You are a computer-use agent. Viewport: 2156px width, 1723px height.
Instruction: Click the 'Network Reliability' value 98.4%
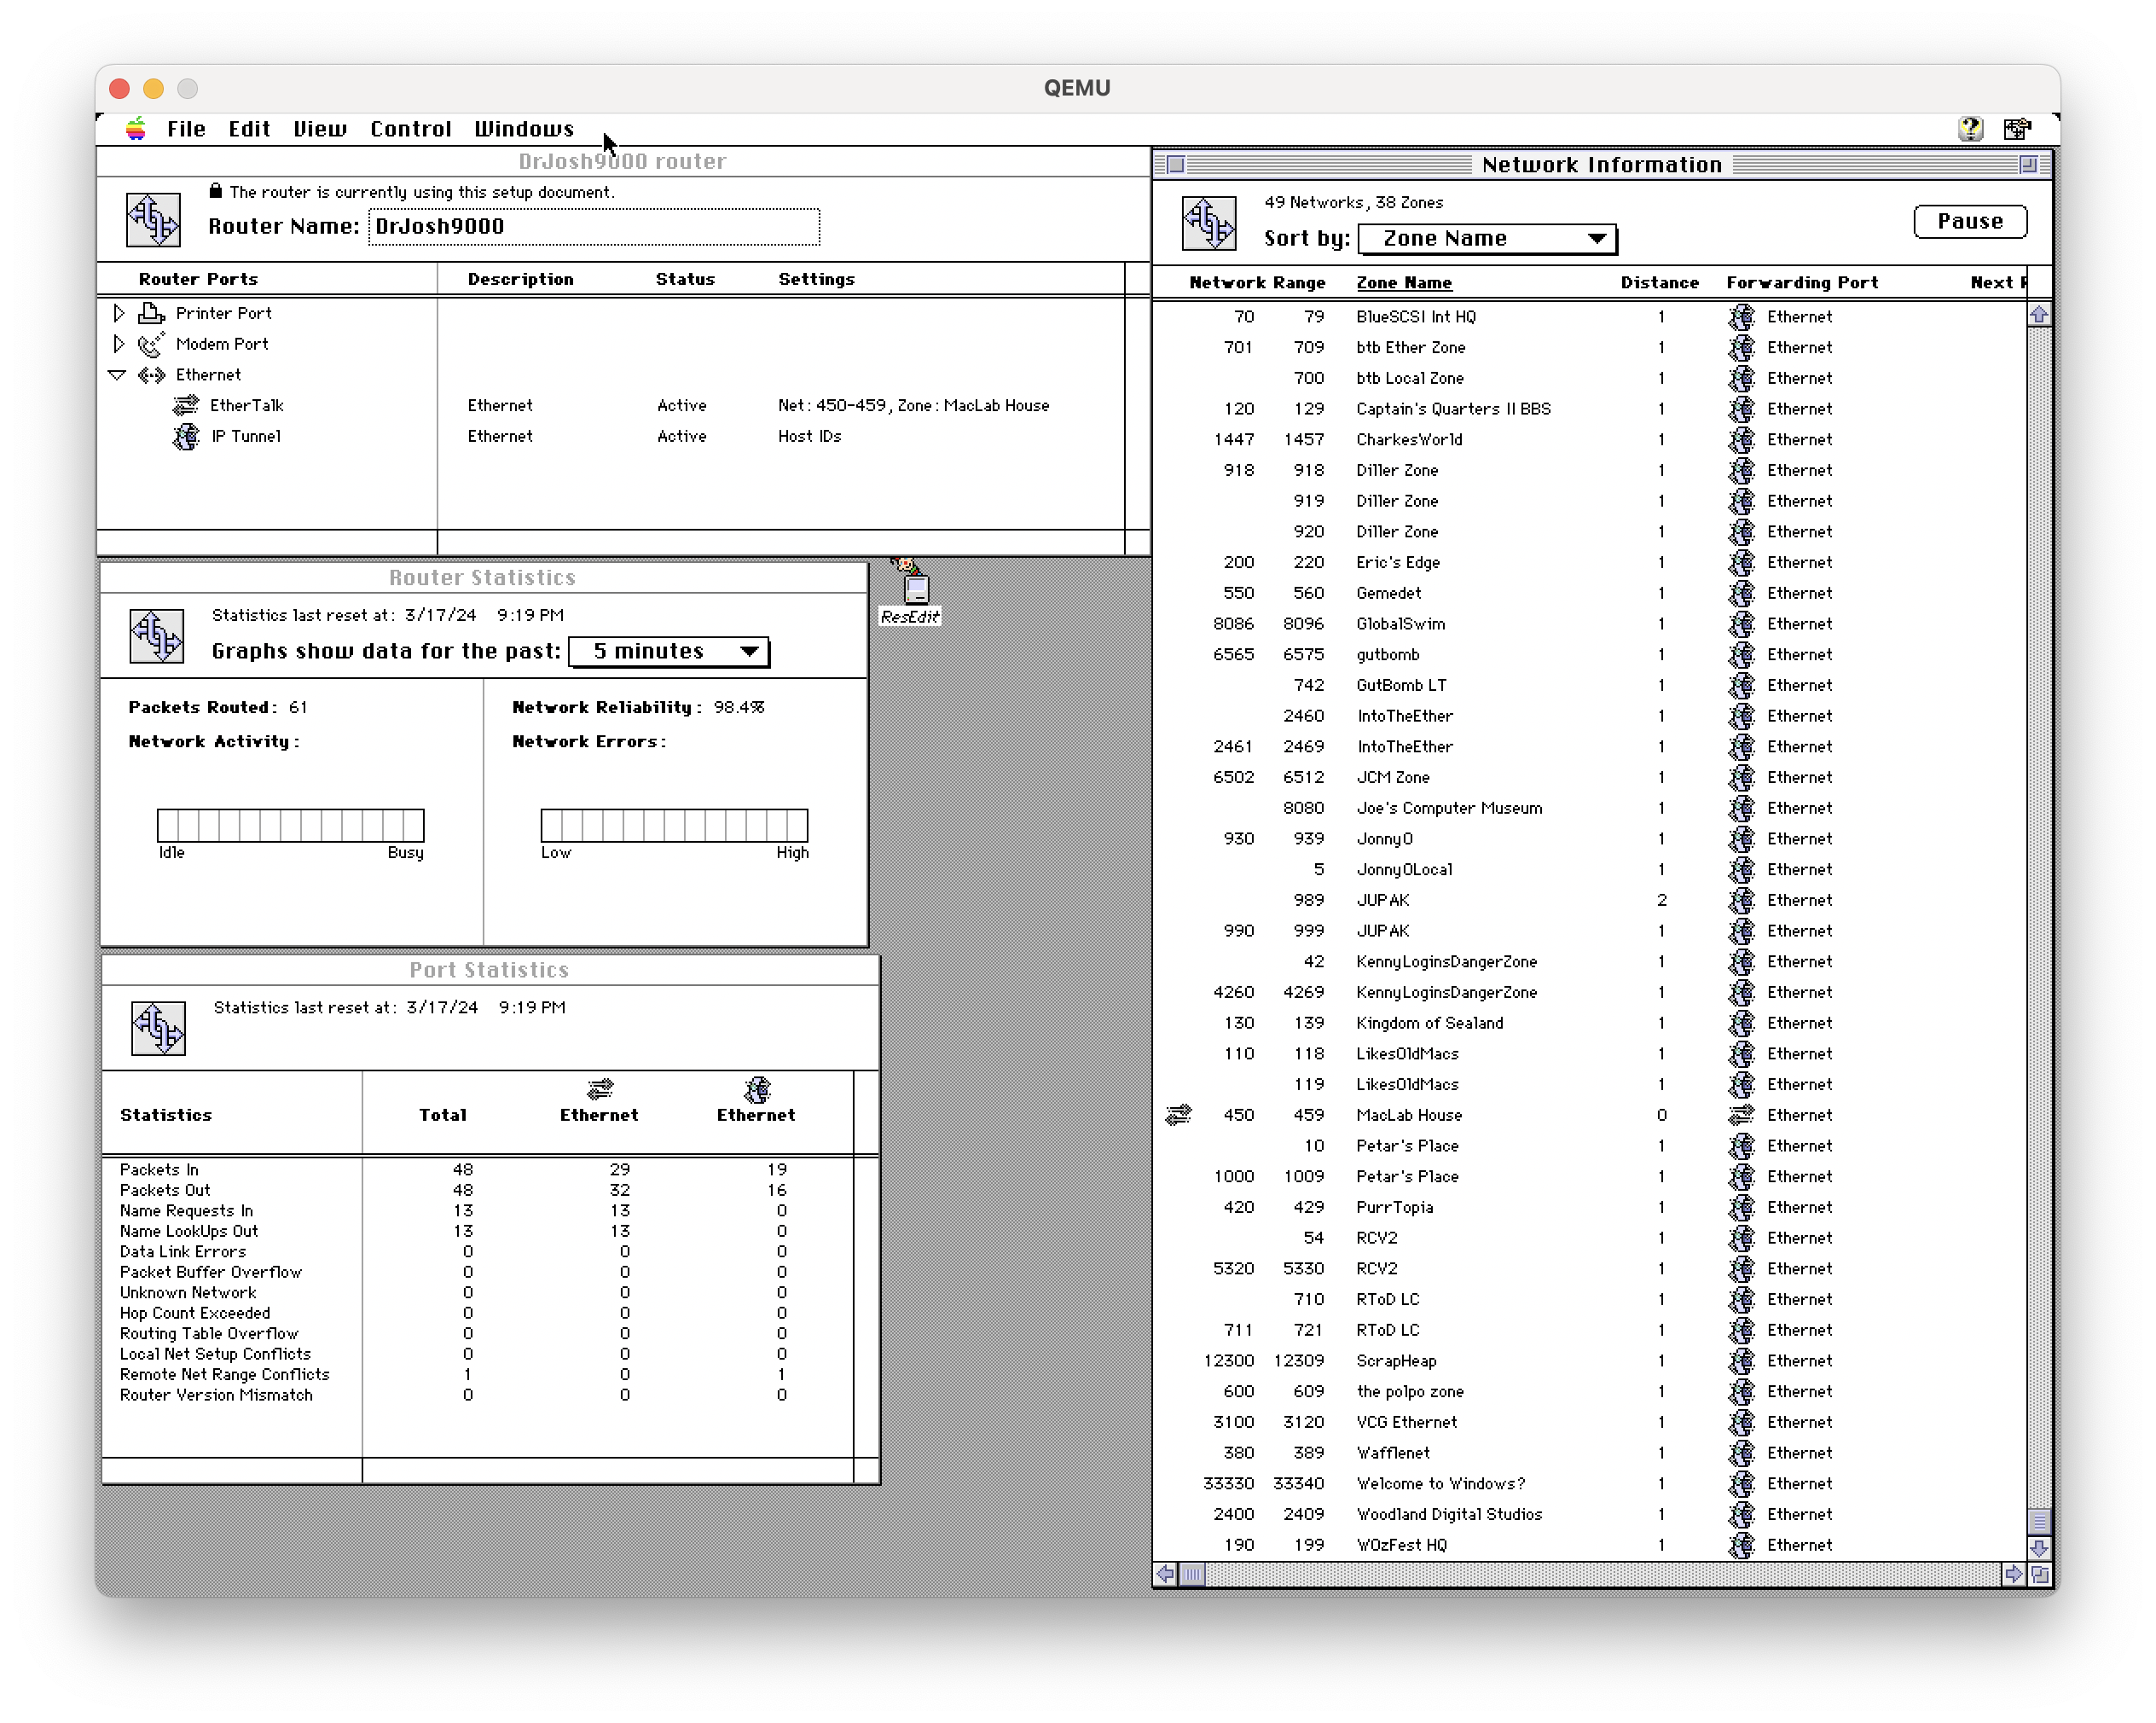tap(739, 708)
